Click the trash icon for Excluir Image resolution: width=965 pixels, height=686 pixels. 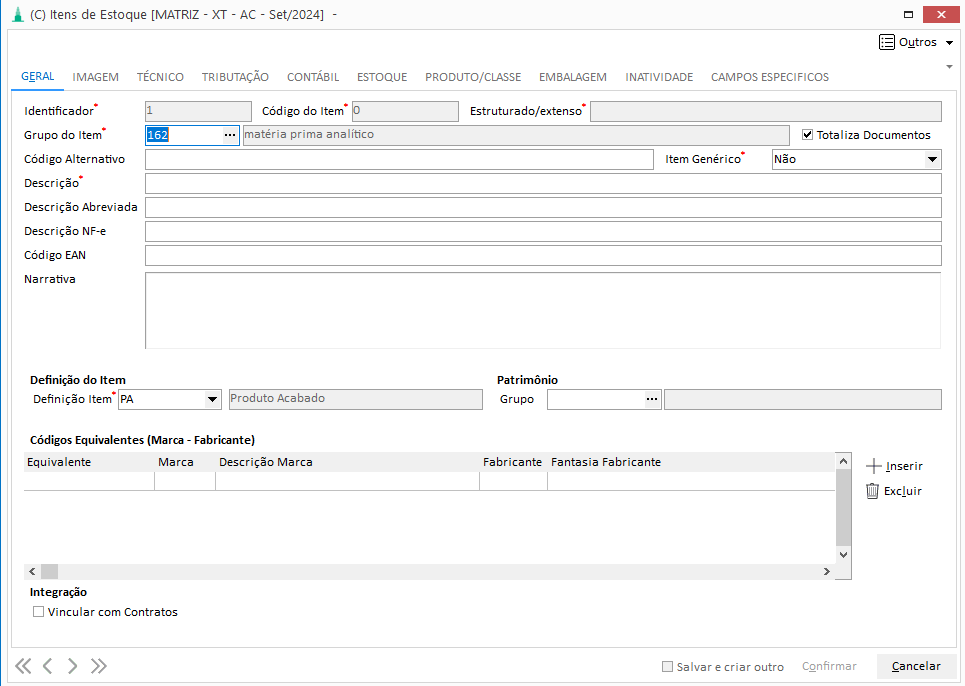tap(872, 491)
